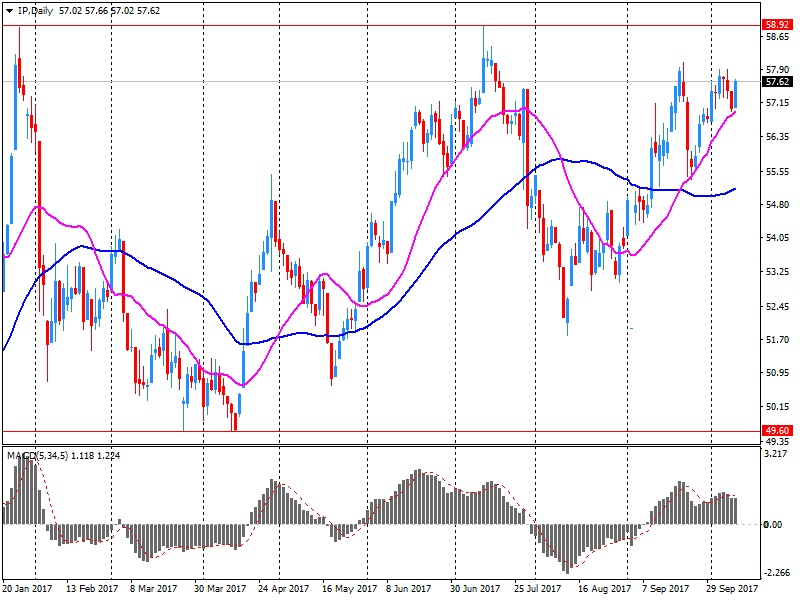
Task: Click the 54.80 price axis value
Action: [777, 205]
